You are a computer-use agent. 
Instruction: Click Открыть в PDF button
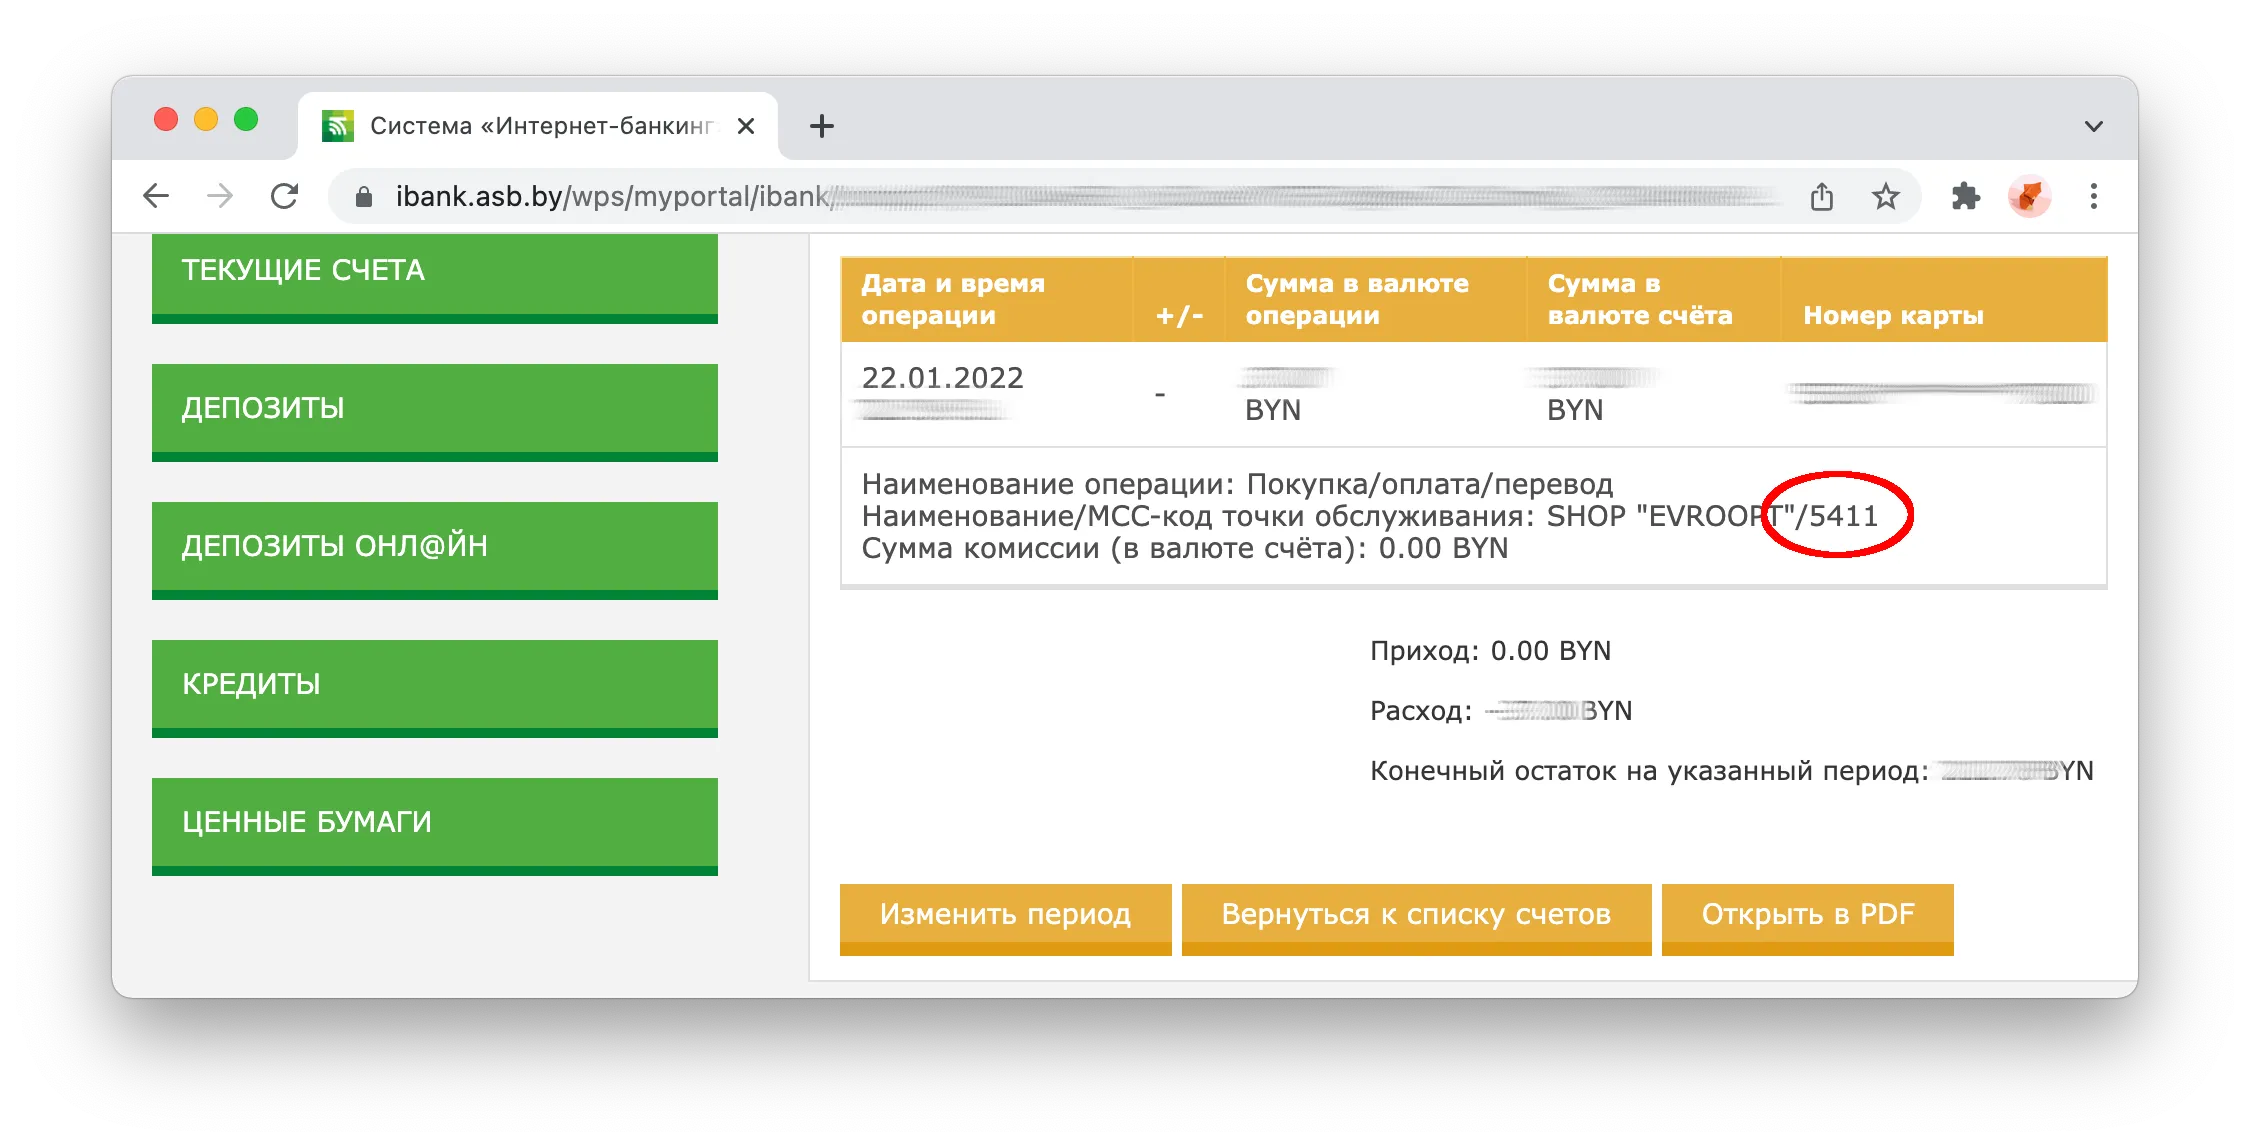click(x=1808, y=919)
